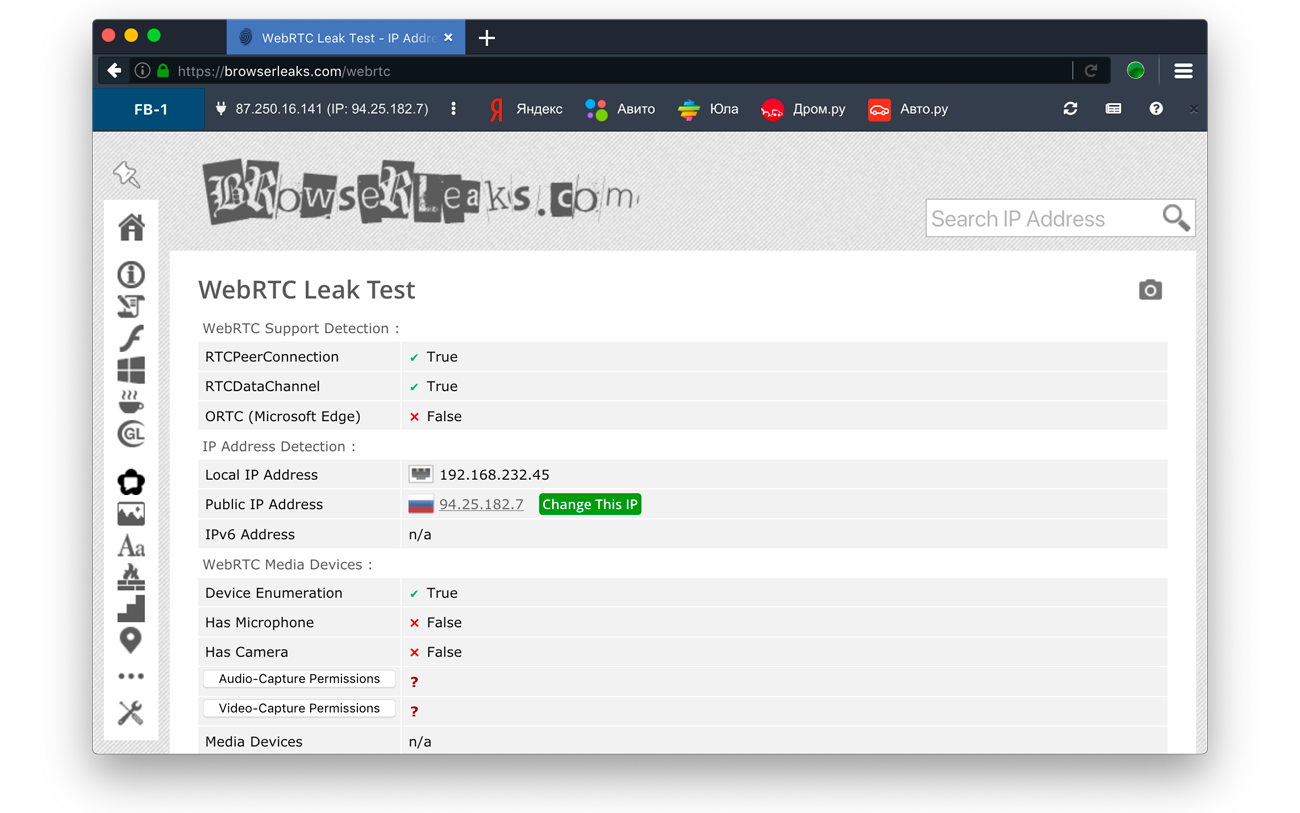1300x813 pixels.
Task: Reload the page using address bar reload icon
Action: (x=1091, y=71)
